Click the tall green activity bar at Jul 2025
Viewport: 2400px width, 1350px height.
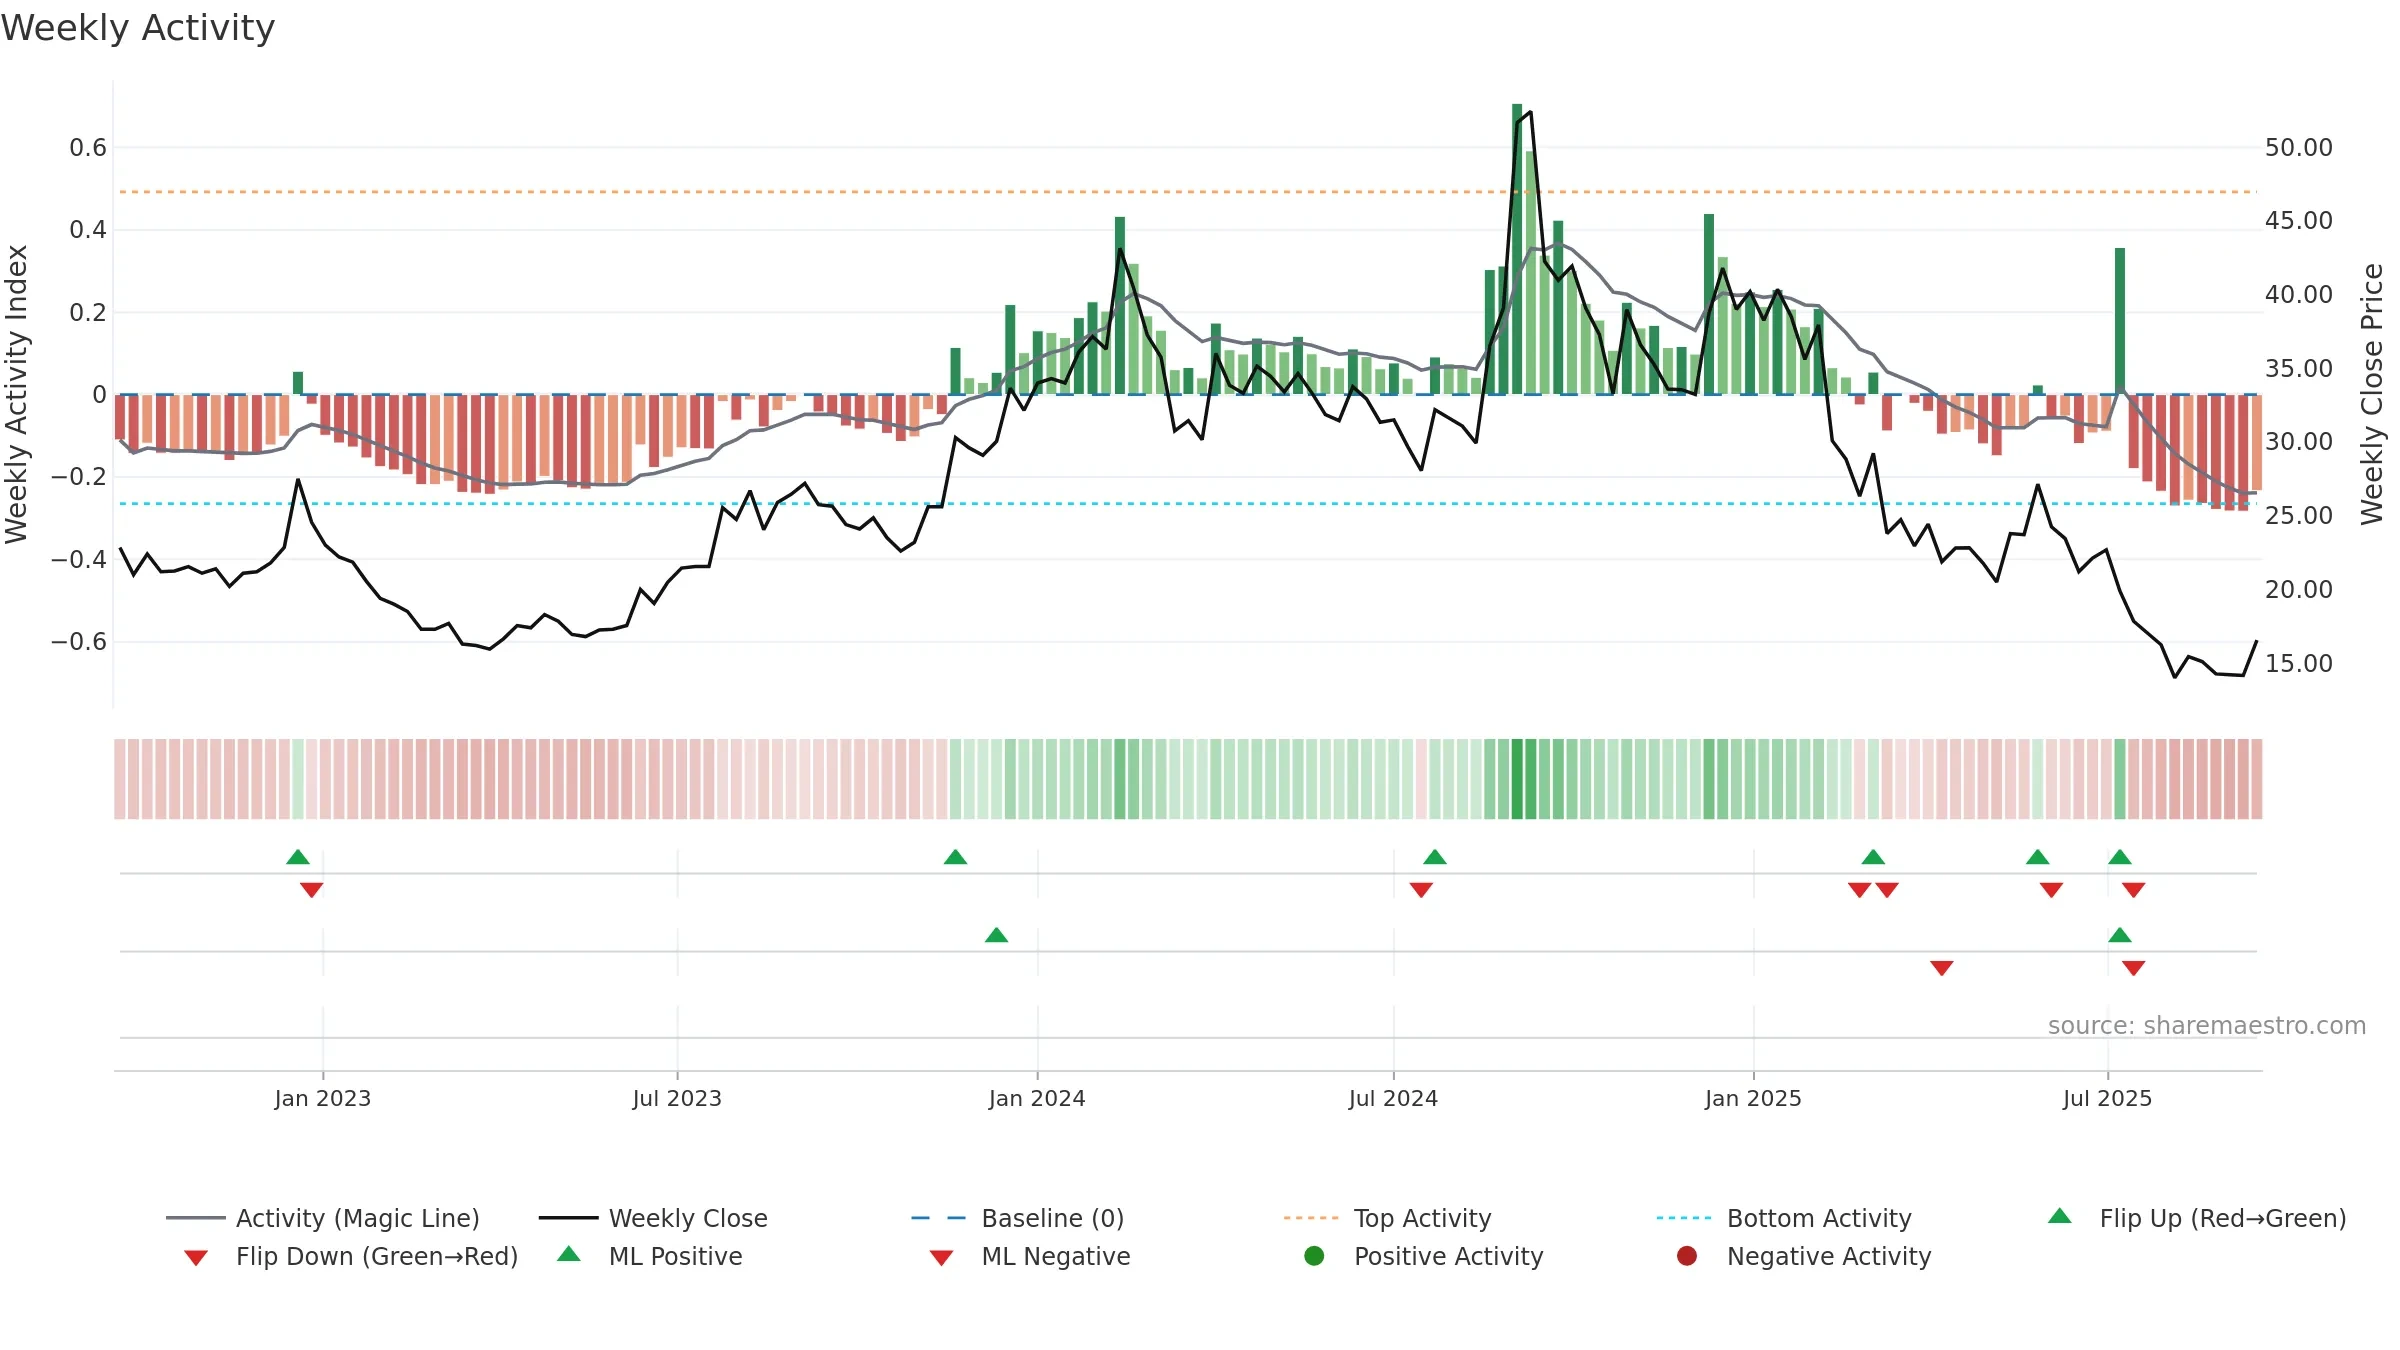pyautogui.click(x=2120, y=321)
